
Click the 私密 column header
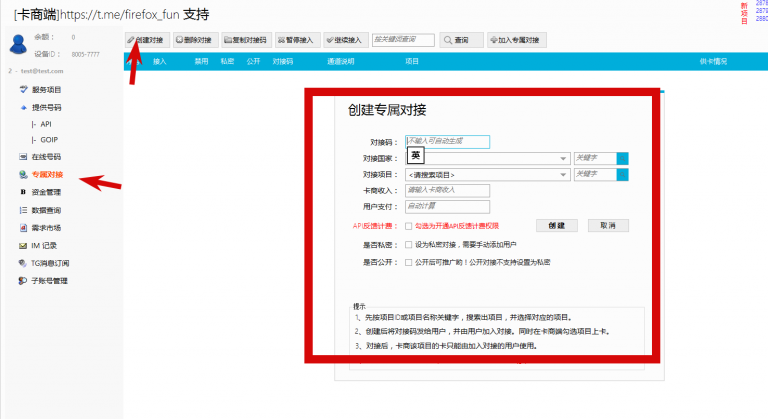point(227,61)
